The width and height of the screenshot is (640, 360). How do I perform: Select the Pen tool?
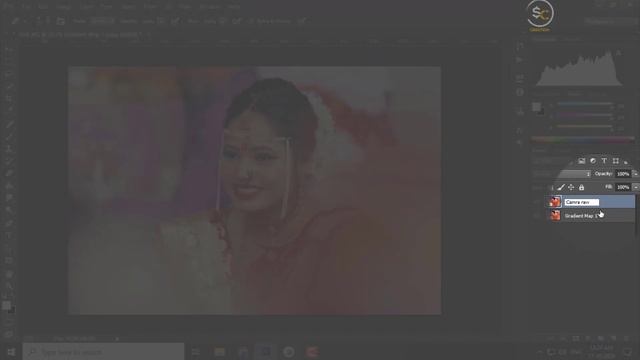9,223
